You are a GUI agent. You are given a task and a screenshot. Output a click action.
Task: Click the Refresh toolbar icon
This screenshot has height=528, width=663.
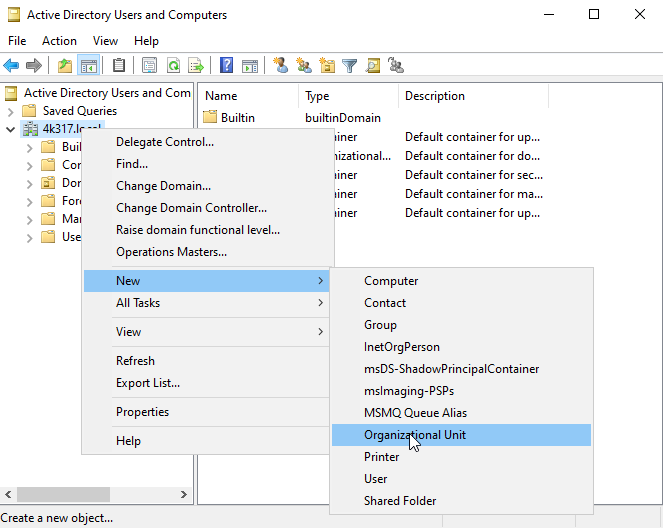coord(173,66)
